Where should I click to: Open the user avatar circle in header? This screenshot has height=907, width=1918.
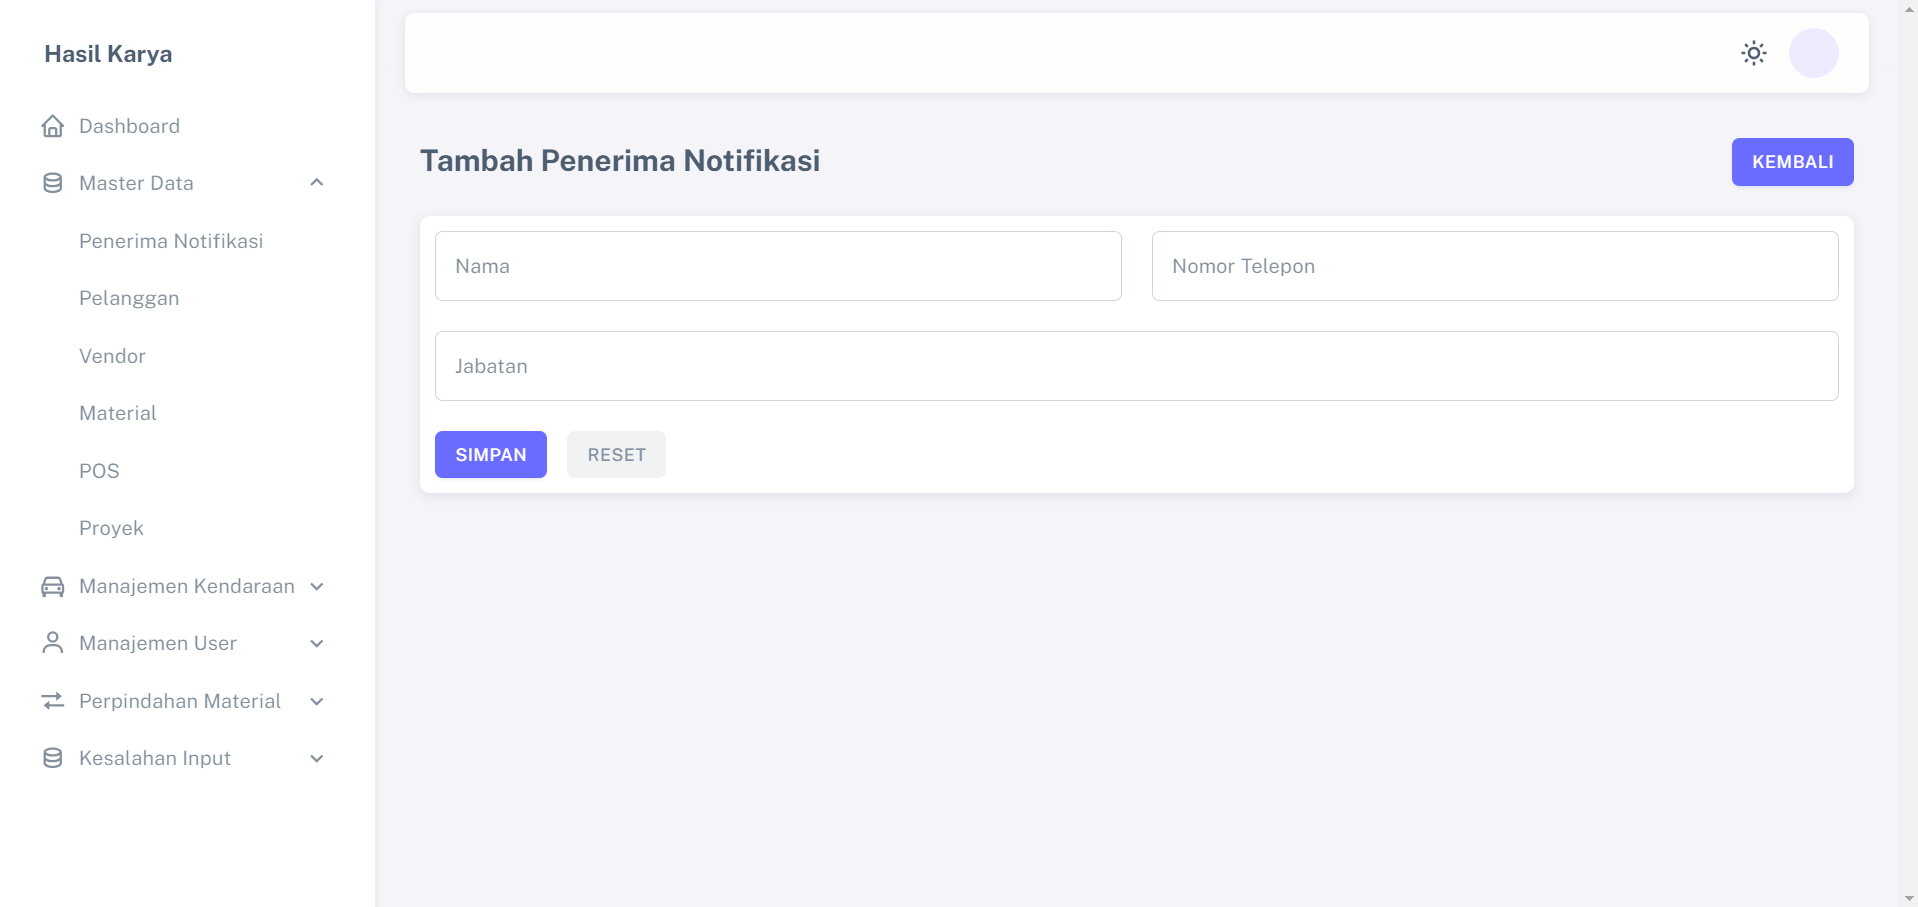click(1812, 53)
